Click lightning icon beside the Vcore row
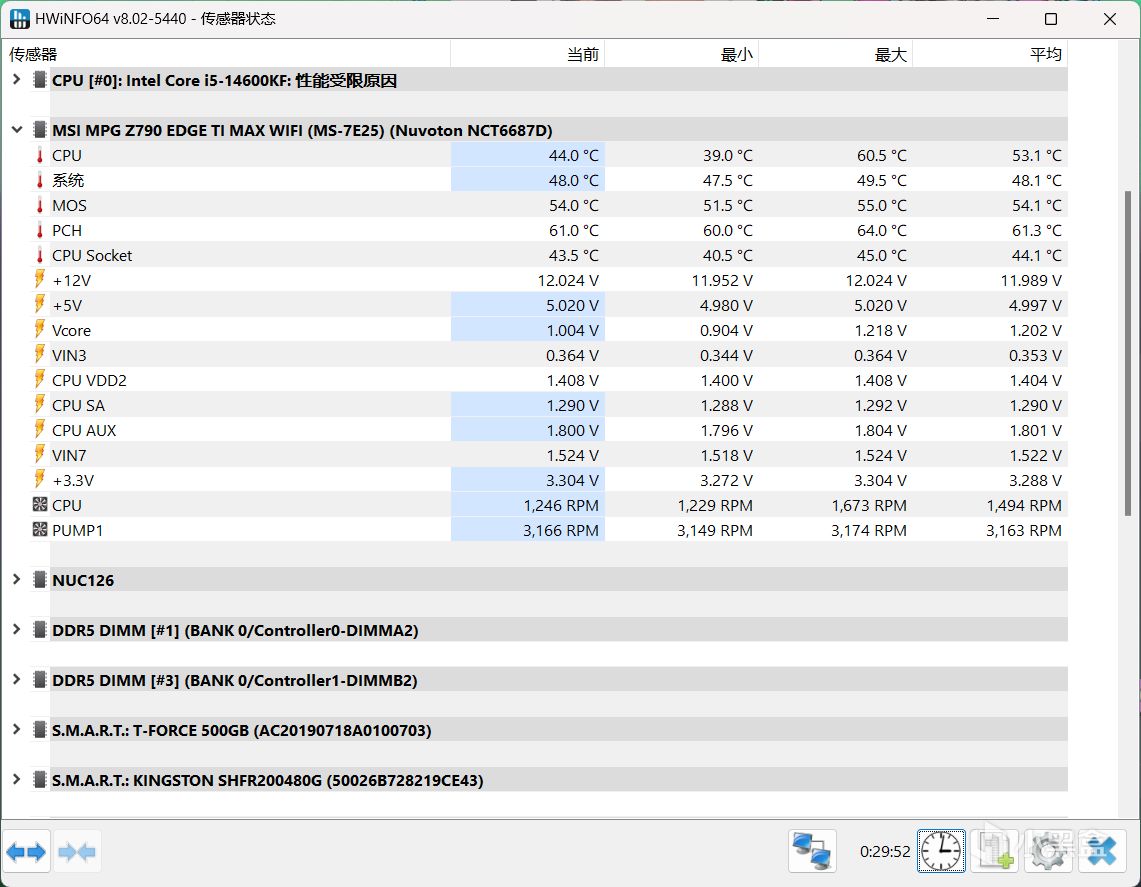The image size is (1141, 887). (40, 330)
